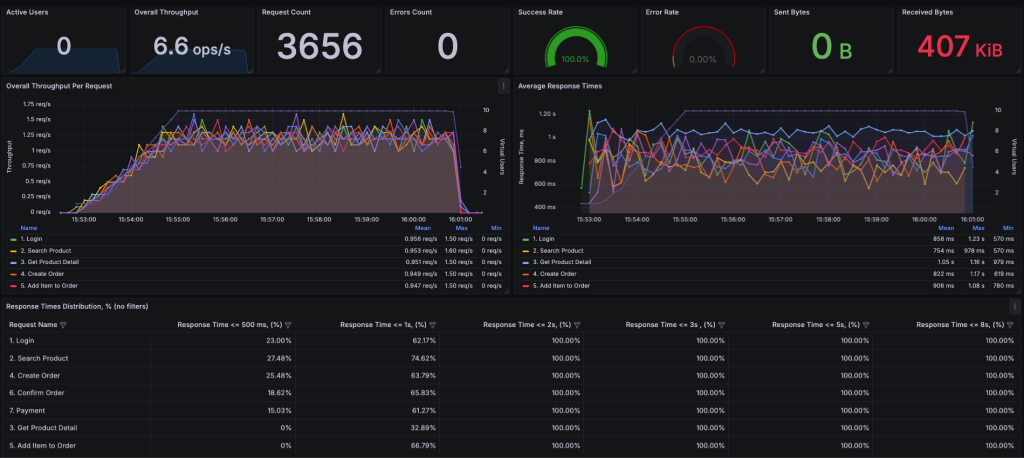Click the Success Rate gauge panel
The image size is (1024, 458).
tap(573, 45)
